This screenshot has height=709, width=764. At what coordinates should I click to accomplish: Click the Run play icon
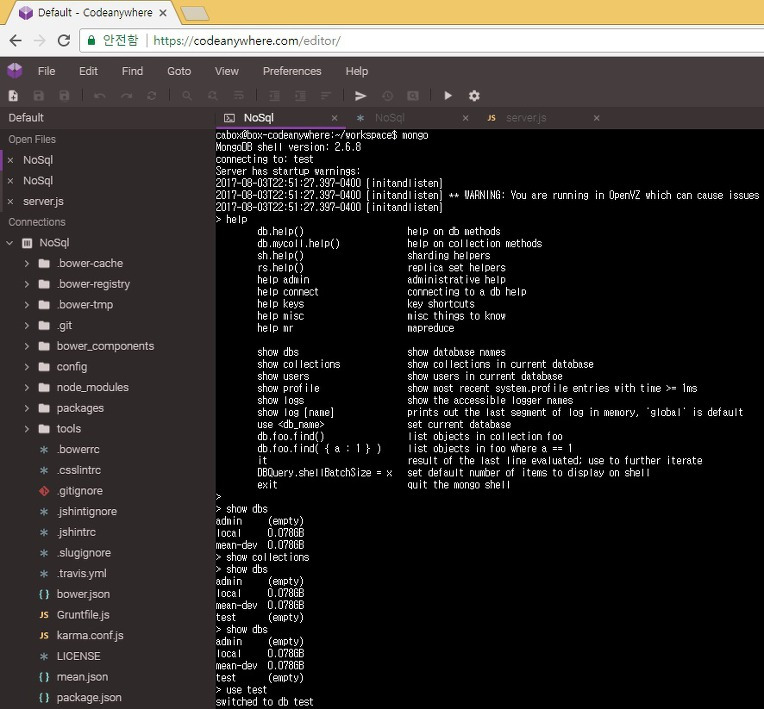(x=448, y=96)
